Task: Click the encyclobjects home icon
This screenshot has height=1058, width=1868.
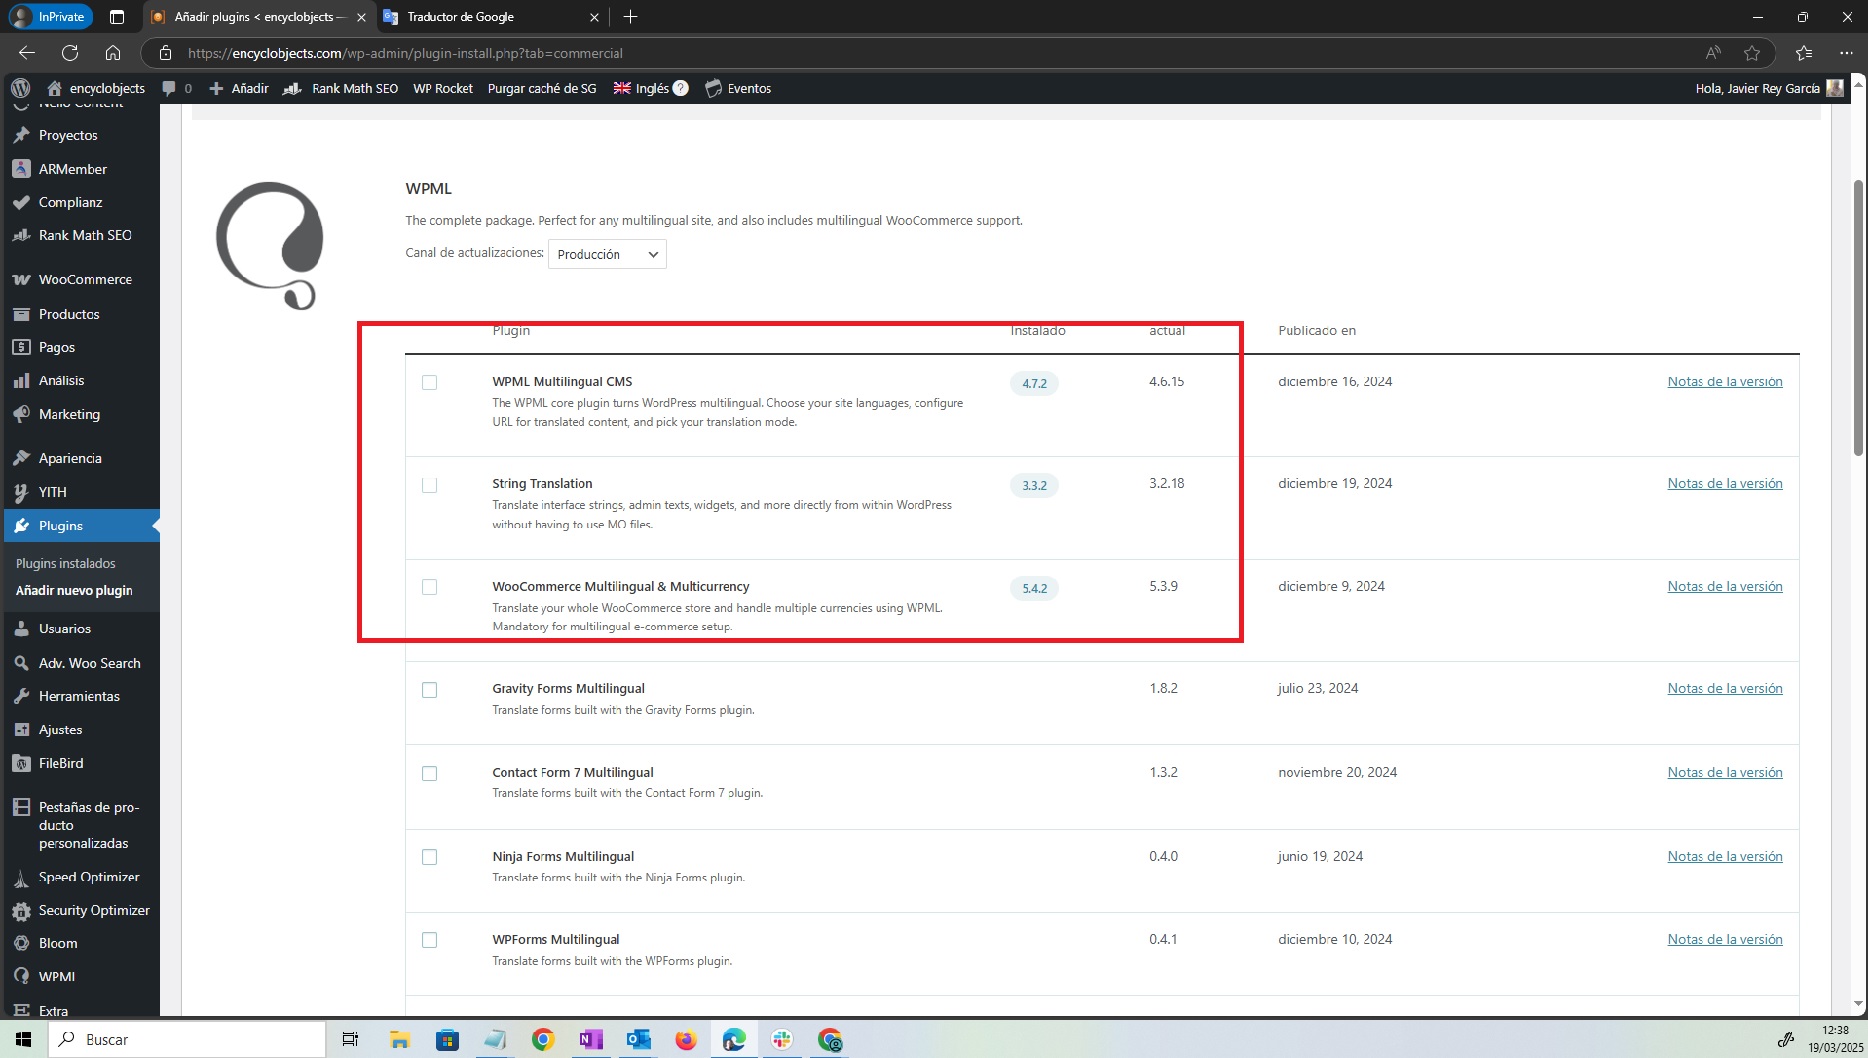Action: [x=55, y=88]
